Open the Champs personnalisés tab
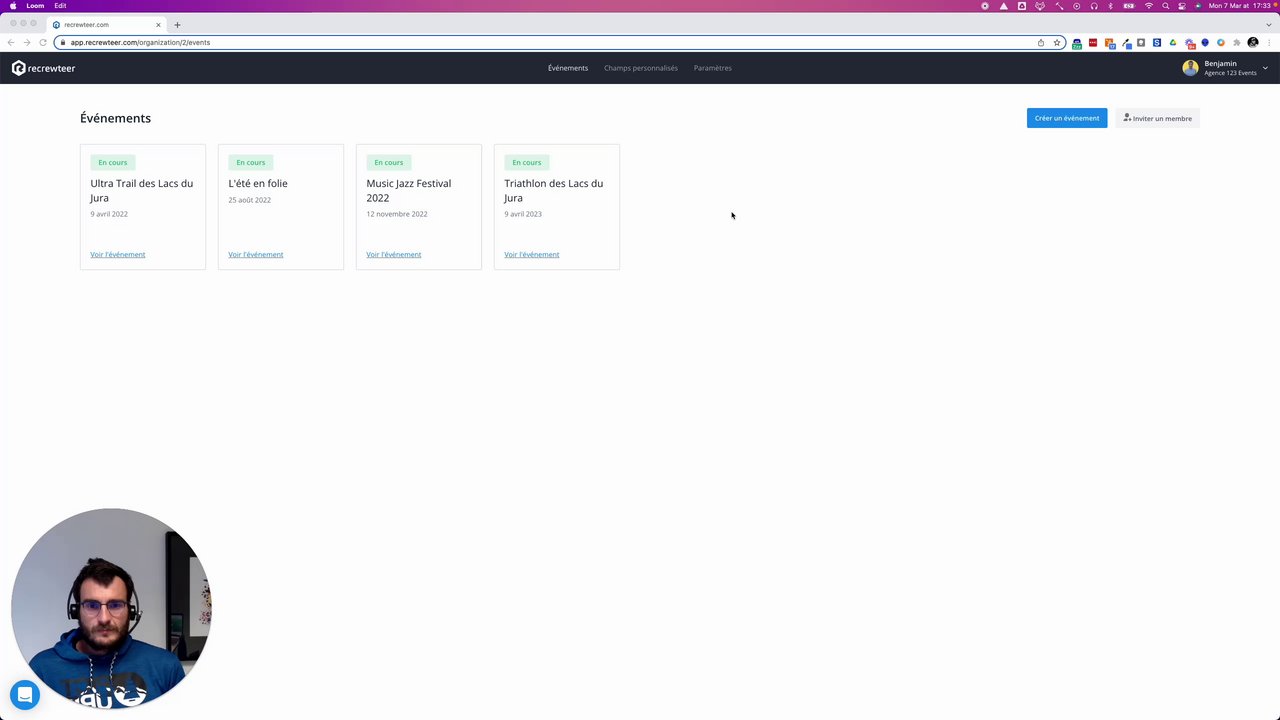This screenshot has width=1280, height=720. tap(641, 68)
